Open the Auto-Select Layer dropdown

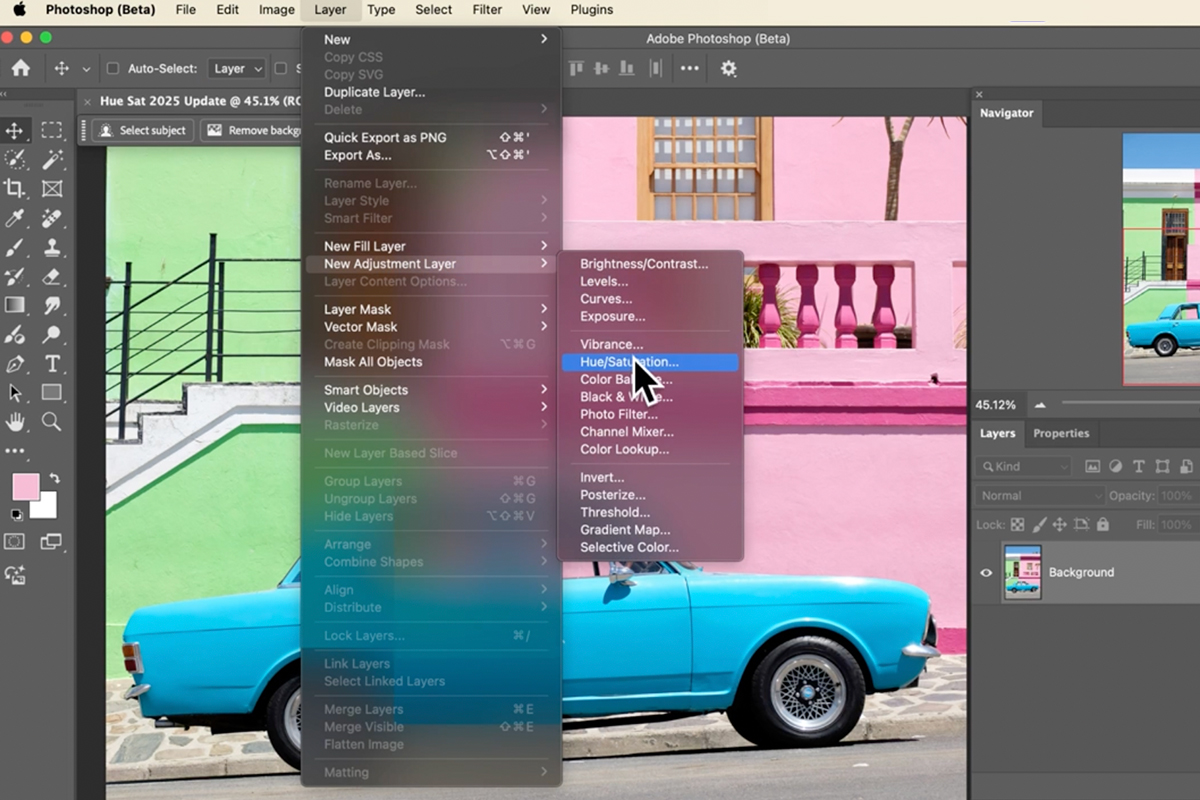click(x=235, y=68)
